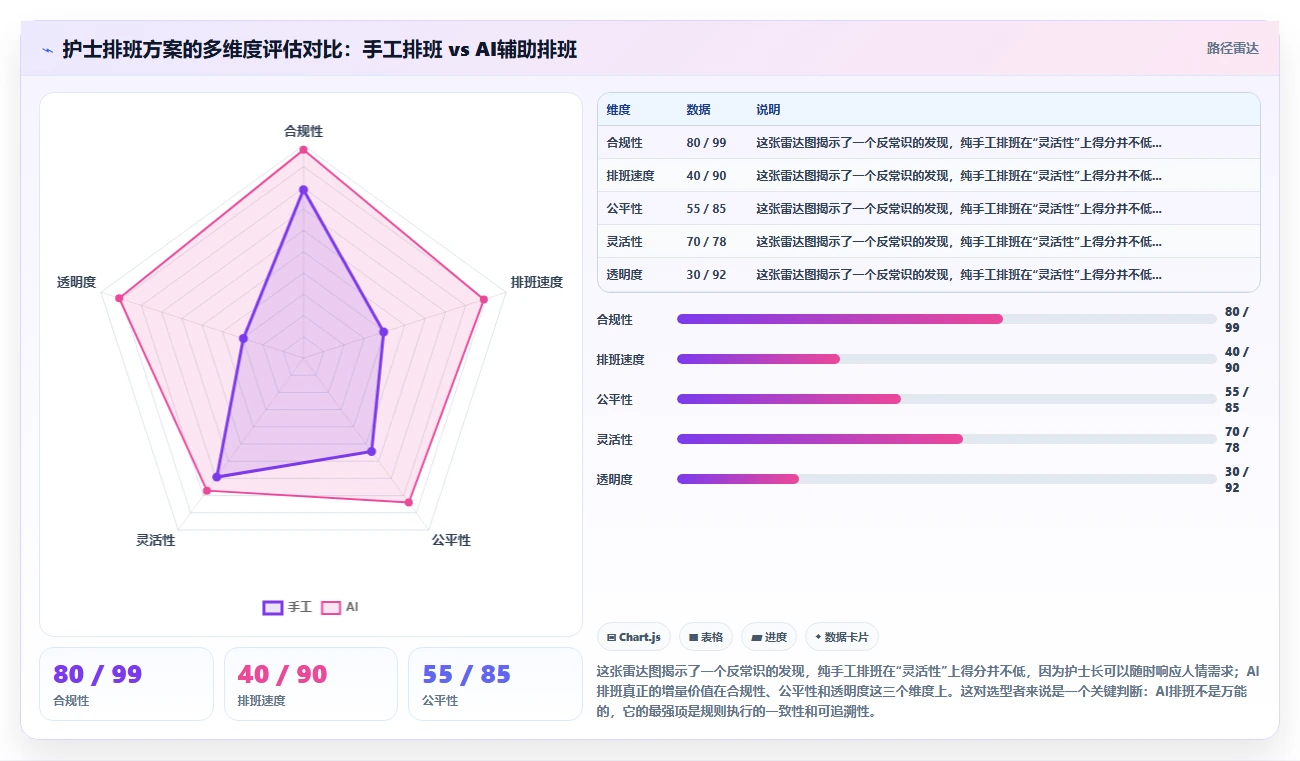Click the 路径雷达 label in the header
The width and height of the screenshot is (1300, 761).
1232,48
